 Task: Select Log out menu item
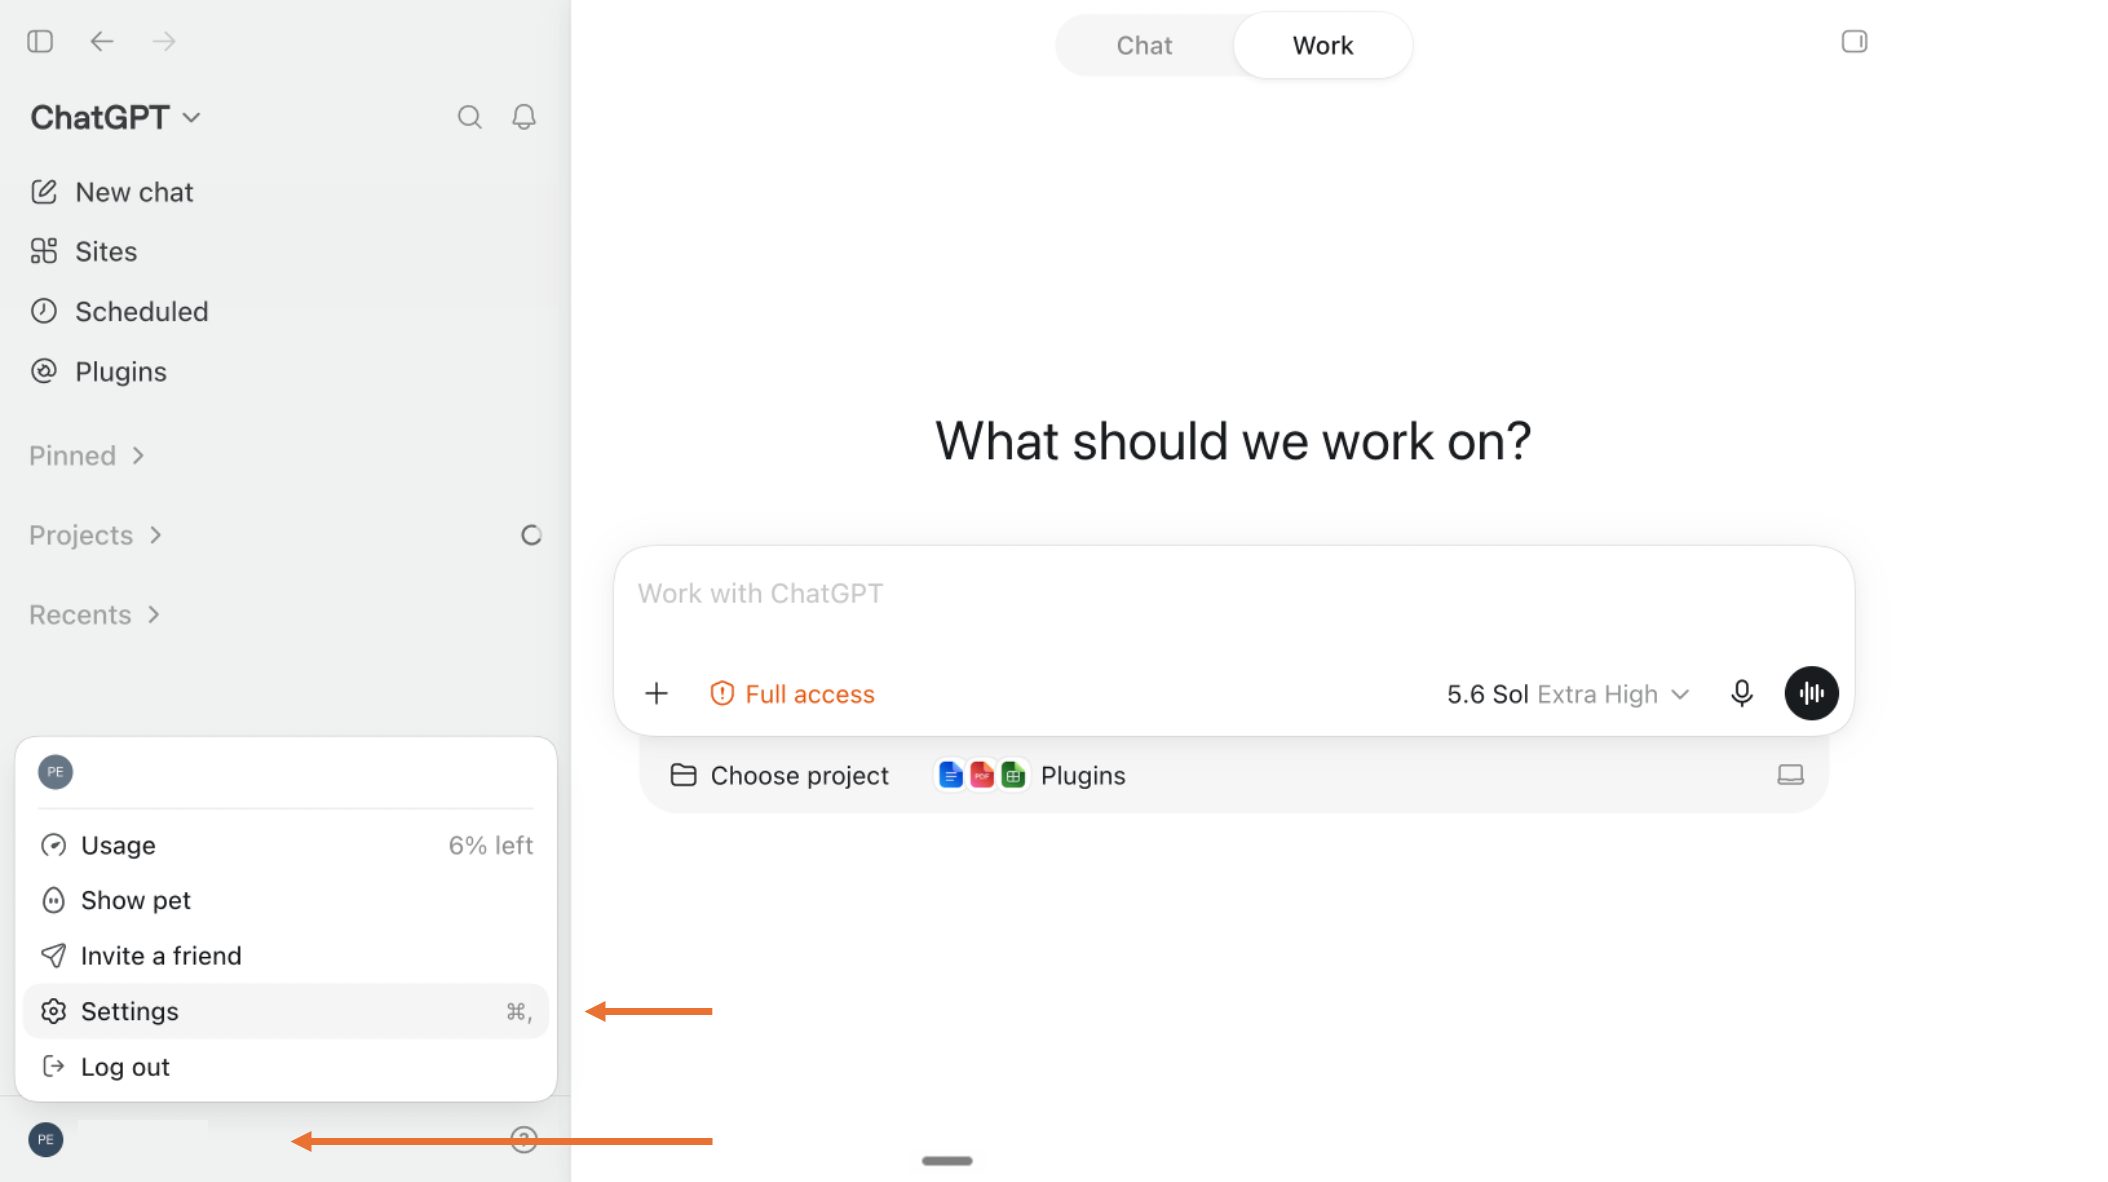point(286,1067)
